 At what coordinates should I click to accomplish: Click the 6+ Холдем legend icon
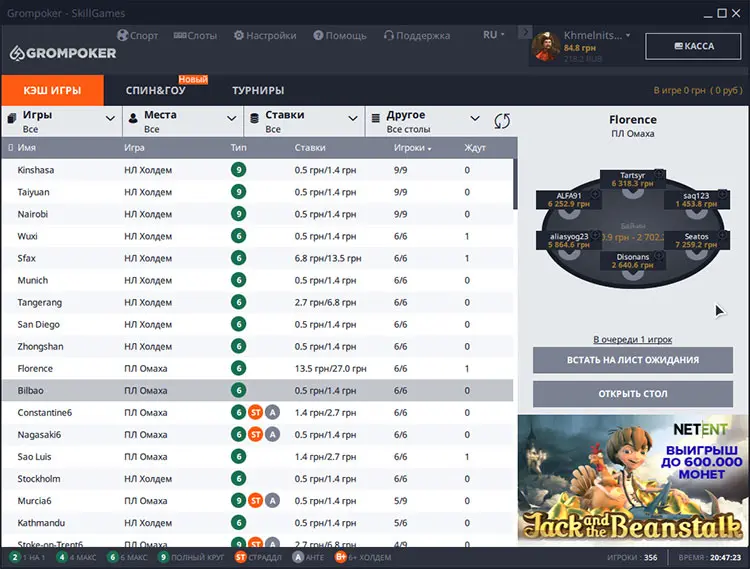pyautogui.click(x=341, y=558)
